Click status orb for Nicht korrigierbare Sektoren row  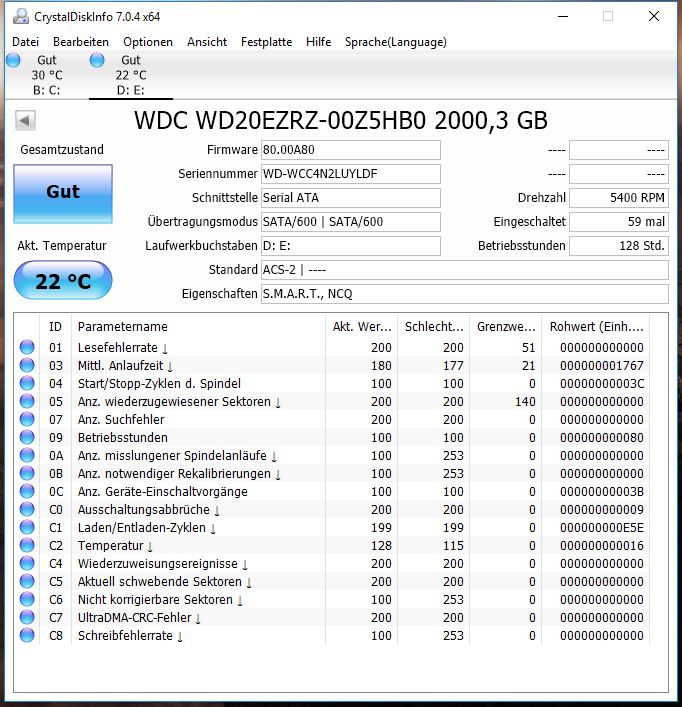point(27,599)
